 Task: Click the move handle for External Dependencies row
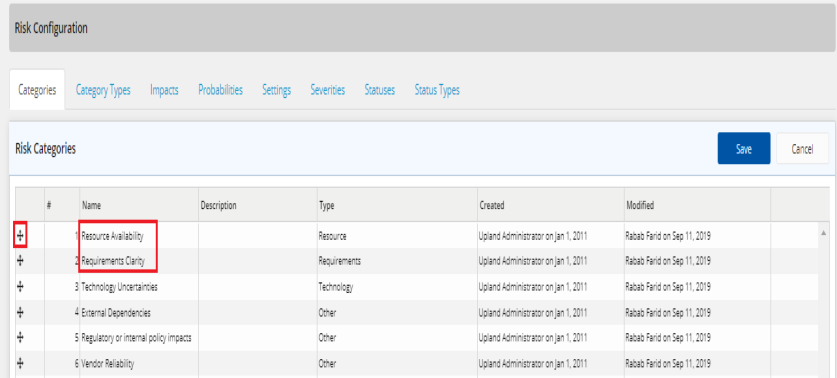[x=20, y=313]
